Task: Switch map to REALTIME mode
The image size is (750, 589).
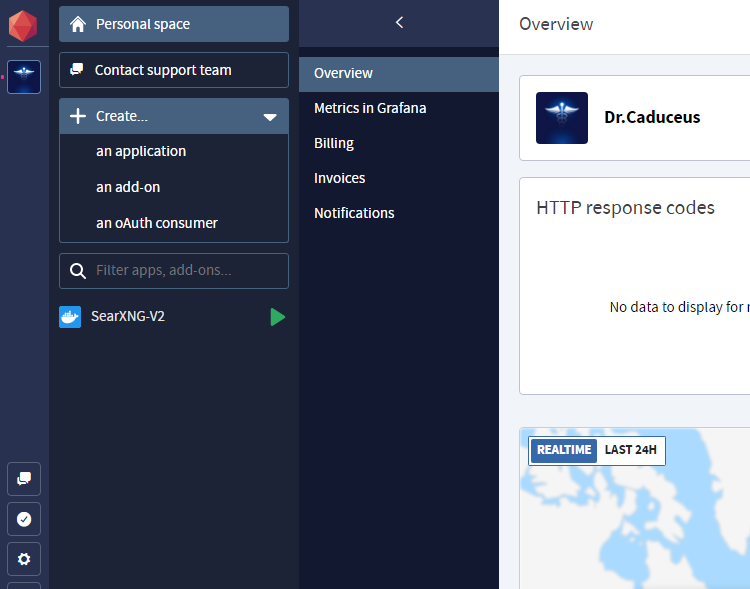Action: pos(564,450)
